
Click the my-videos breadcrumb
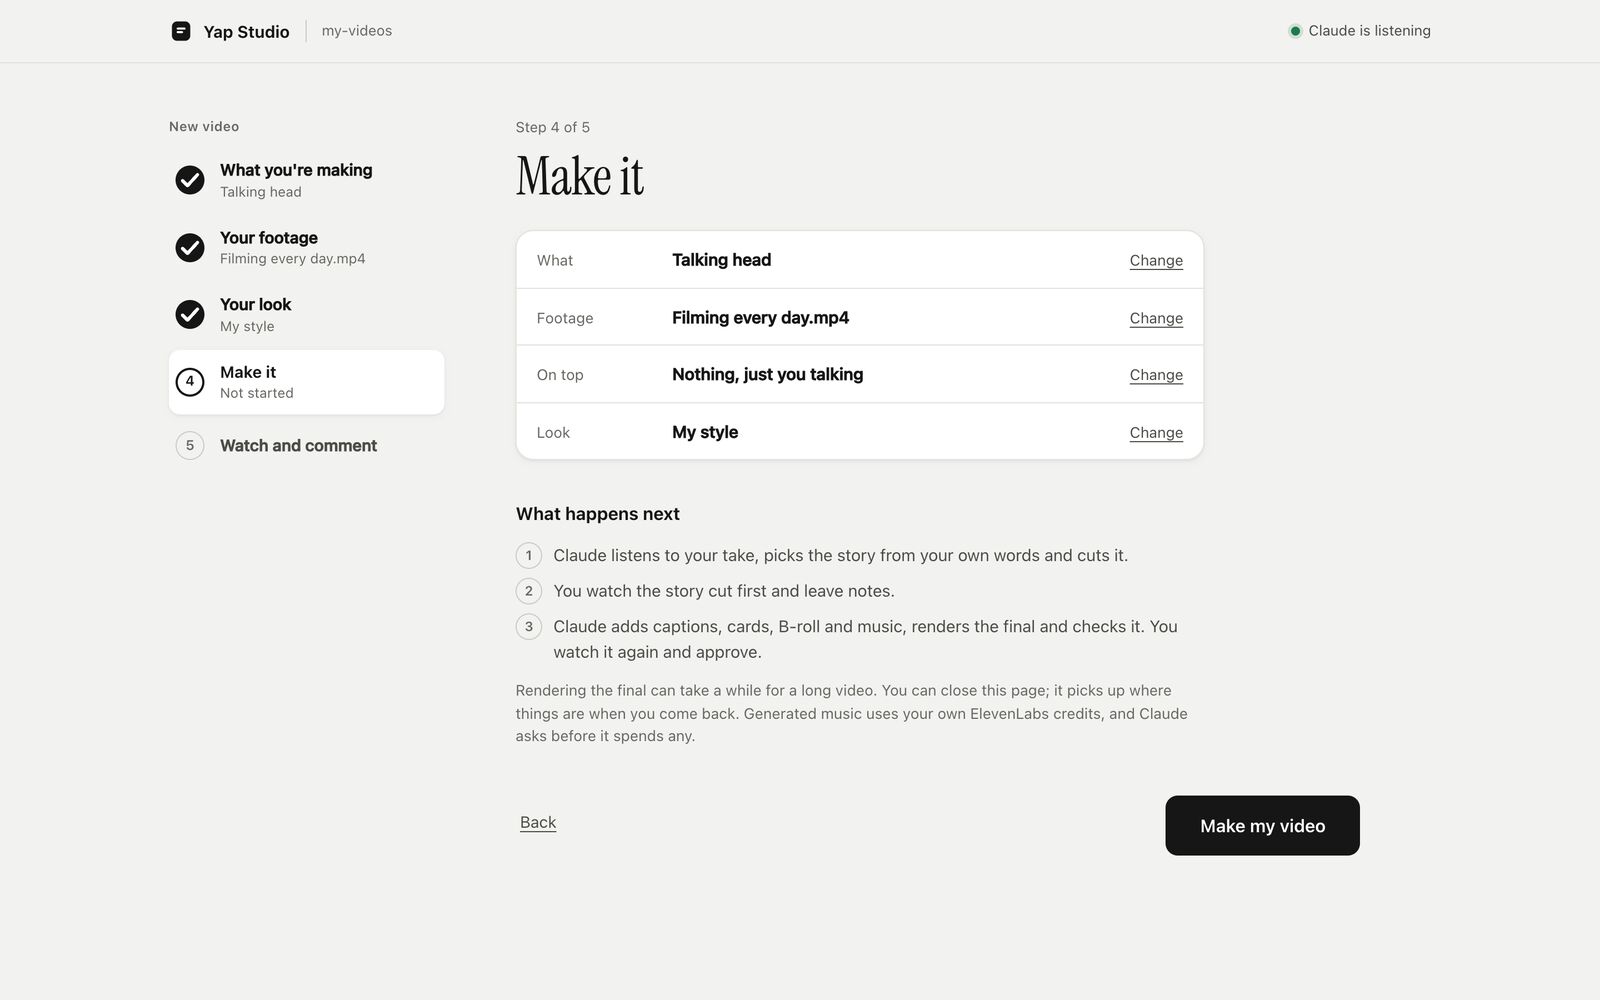pyautogui.click(x=357, y=31)
